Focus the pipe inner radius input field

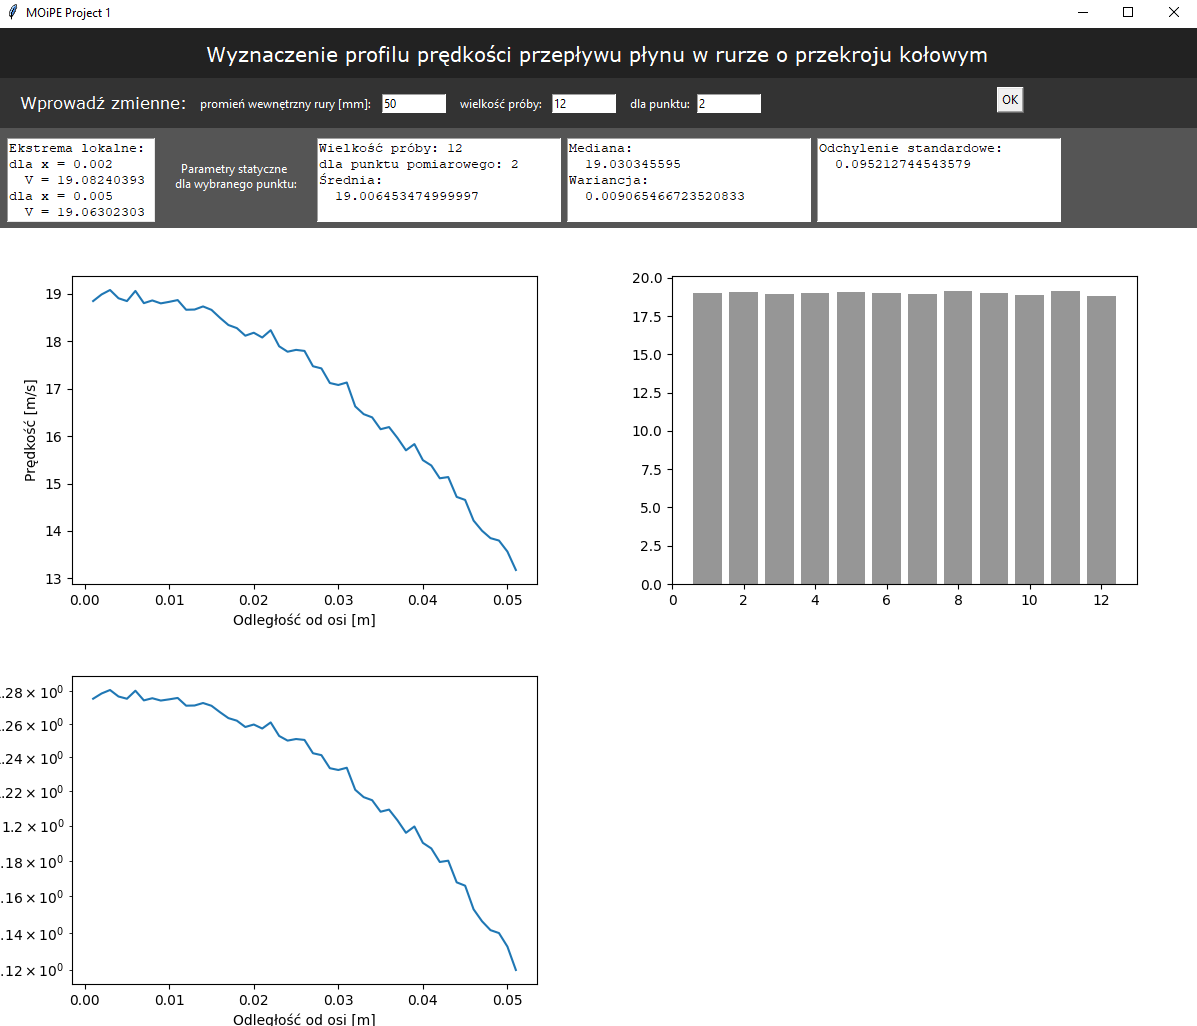(x=414, y=104)
